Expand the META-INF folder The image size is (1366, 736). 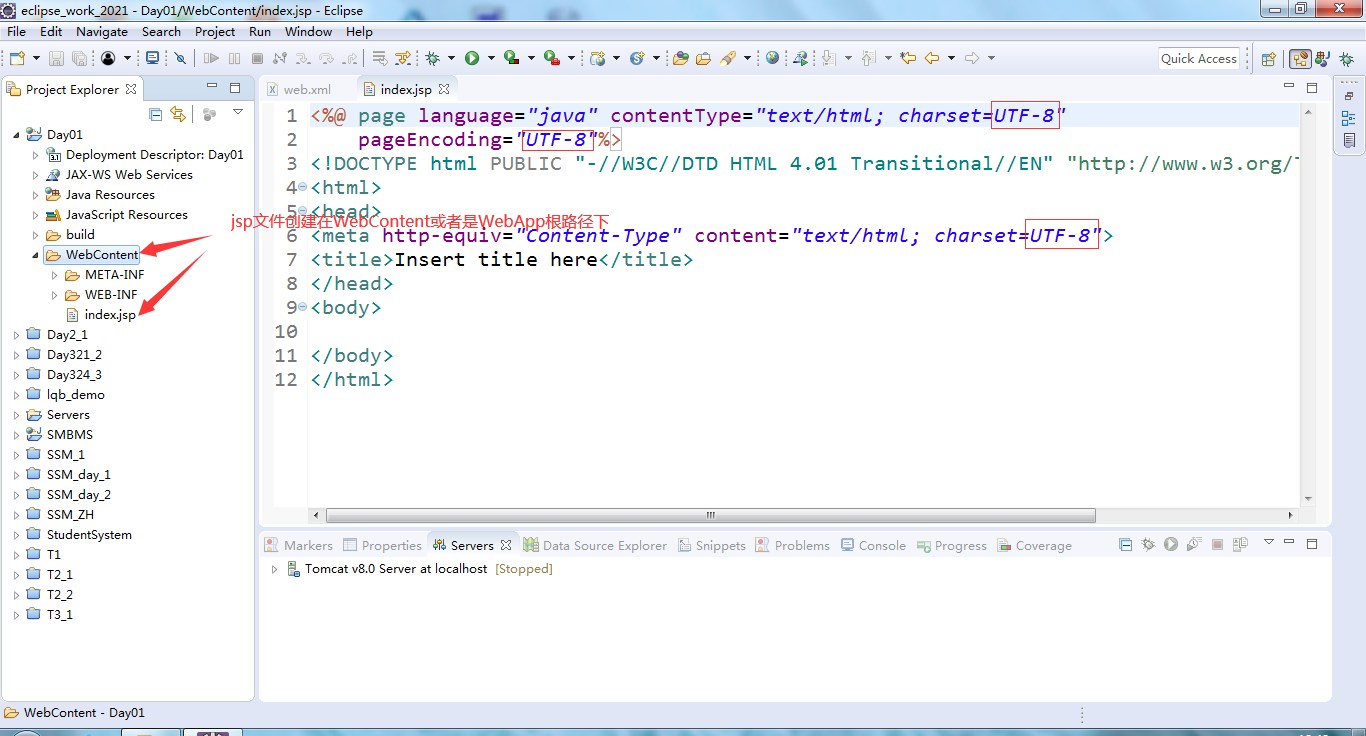click(55, 275)
